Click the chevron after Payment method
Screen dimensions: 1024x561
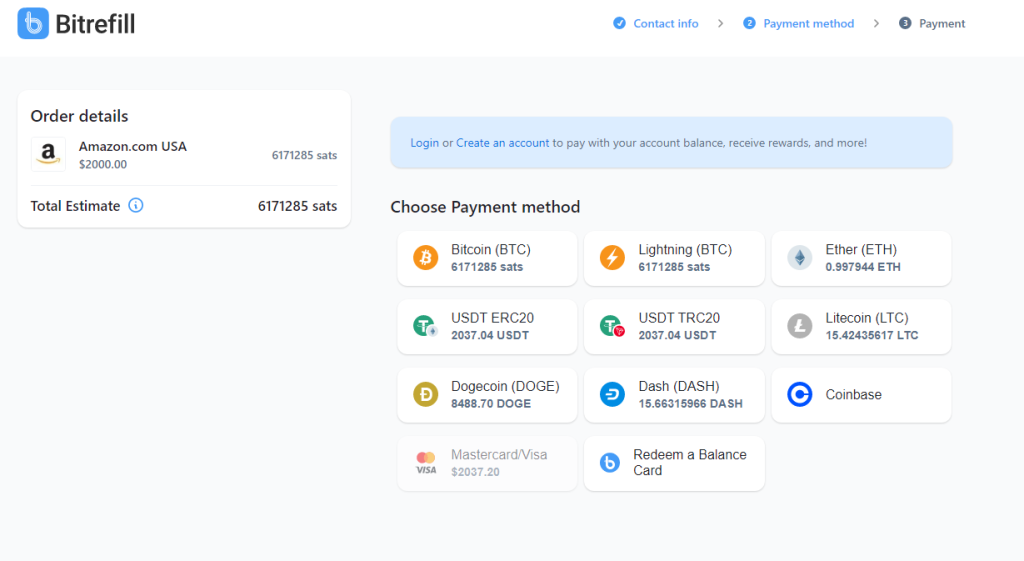(x=876, y=24)
